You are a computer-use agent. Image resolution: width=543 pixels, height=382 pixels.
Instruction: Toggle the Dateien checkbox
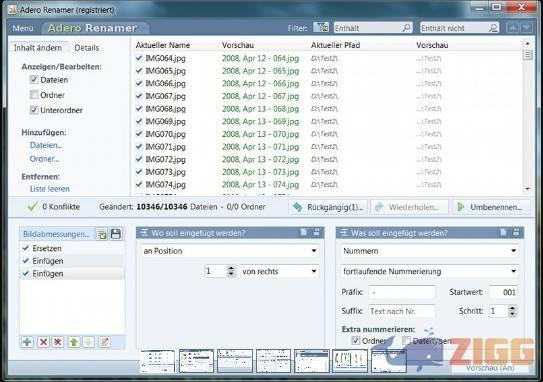click(x=34, y=80)
